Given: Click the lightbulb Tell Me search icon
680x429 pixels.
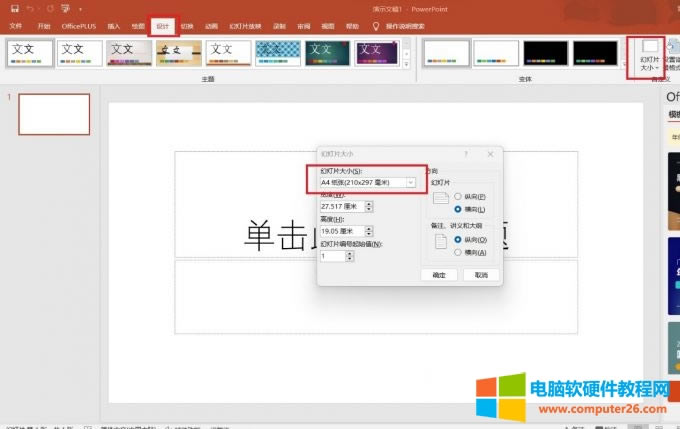Looking at the screenshot, I should click(375, 25).
